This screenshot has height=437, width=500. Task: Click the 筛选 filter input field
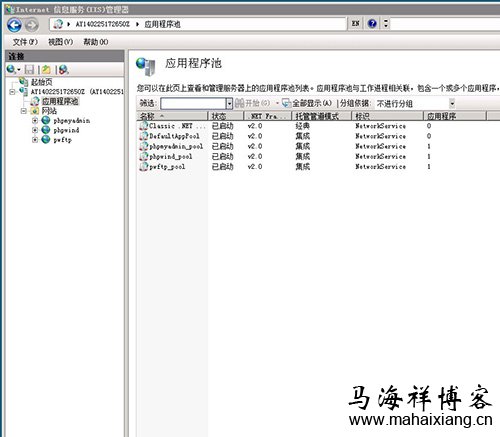click(x=193, y=104)
